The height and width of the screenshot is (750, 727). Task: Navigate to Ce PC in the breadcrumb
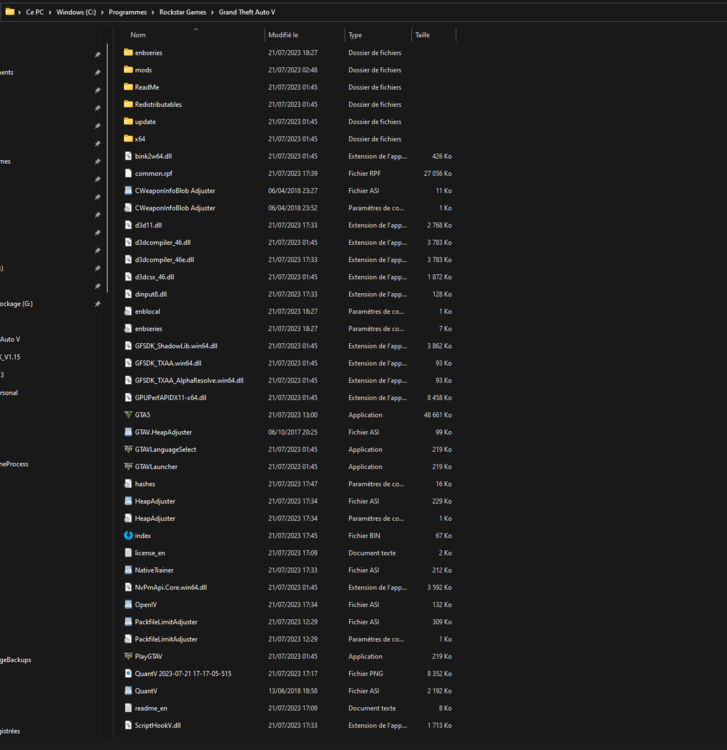coord(35,12)
